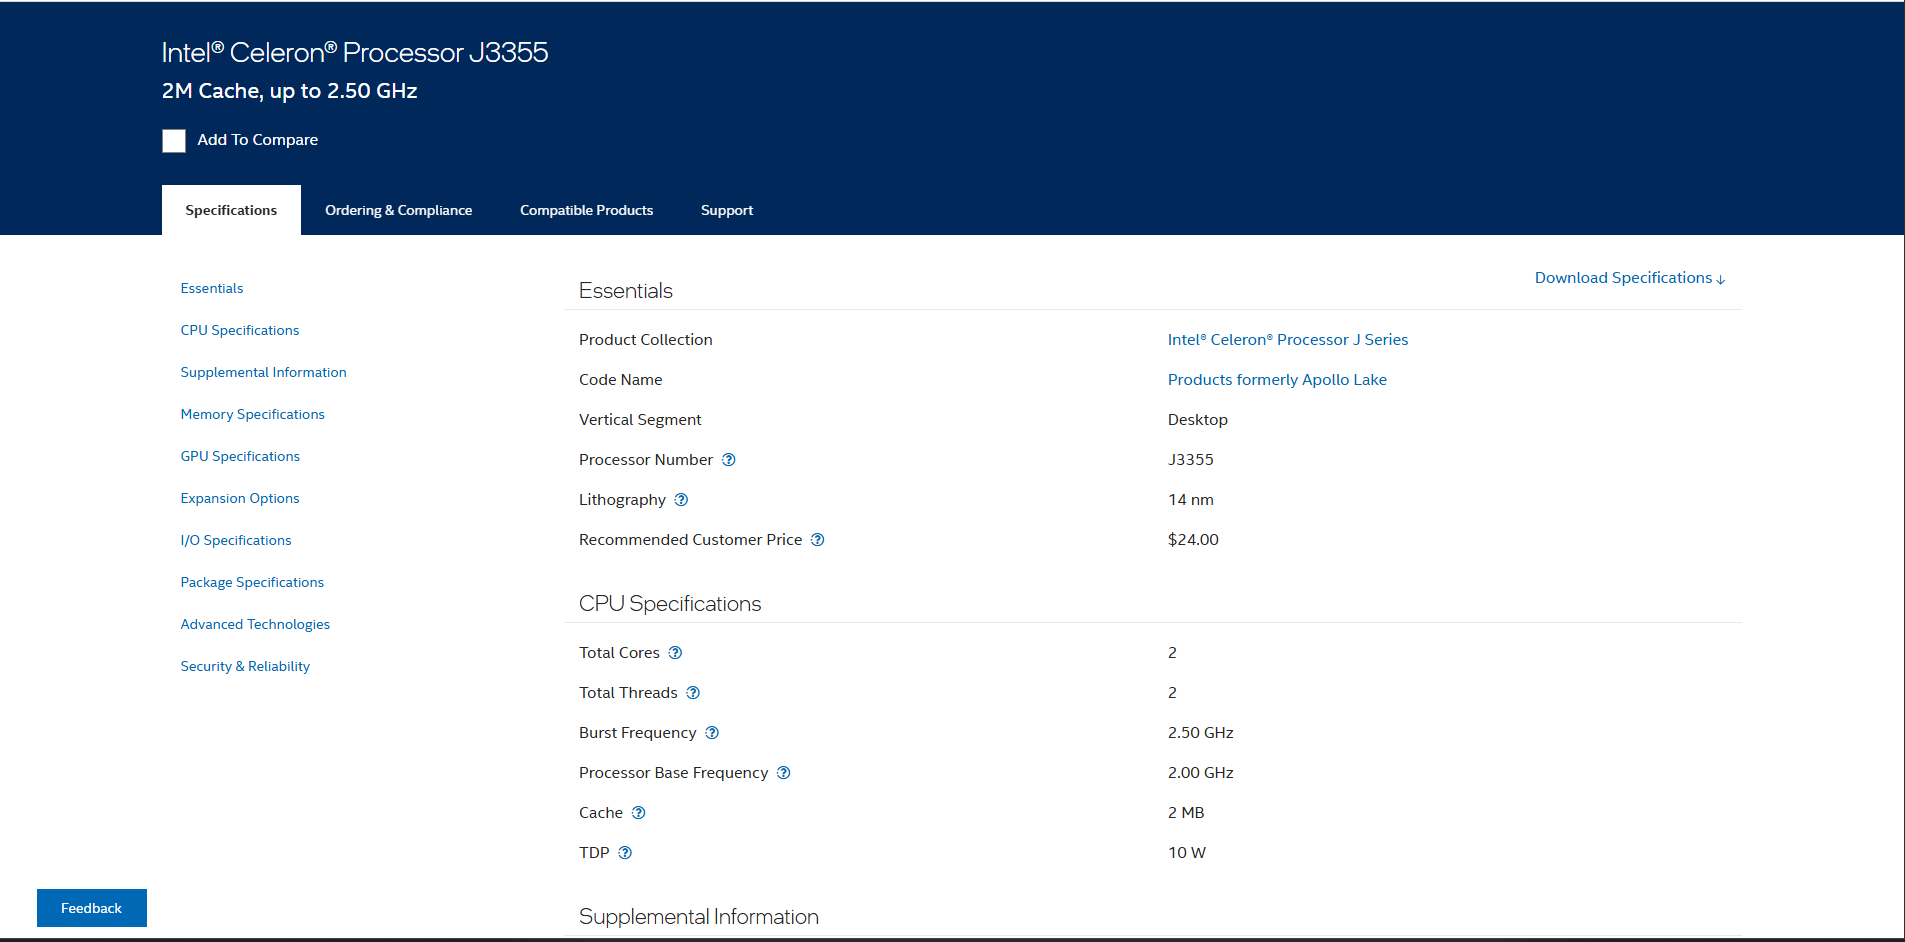Click the help icon next to Processor Number
The height and width of the screenshot is (942, 1905).
(x=729, y=460)
